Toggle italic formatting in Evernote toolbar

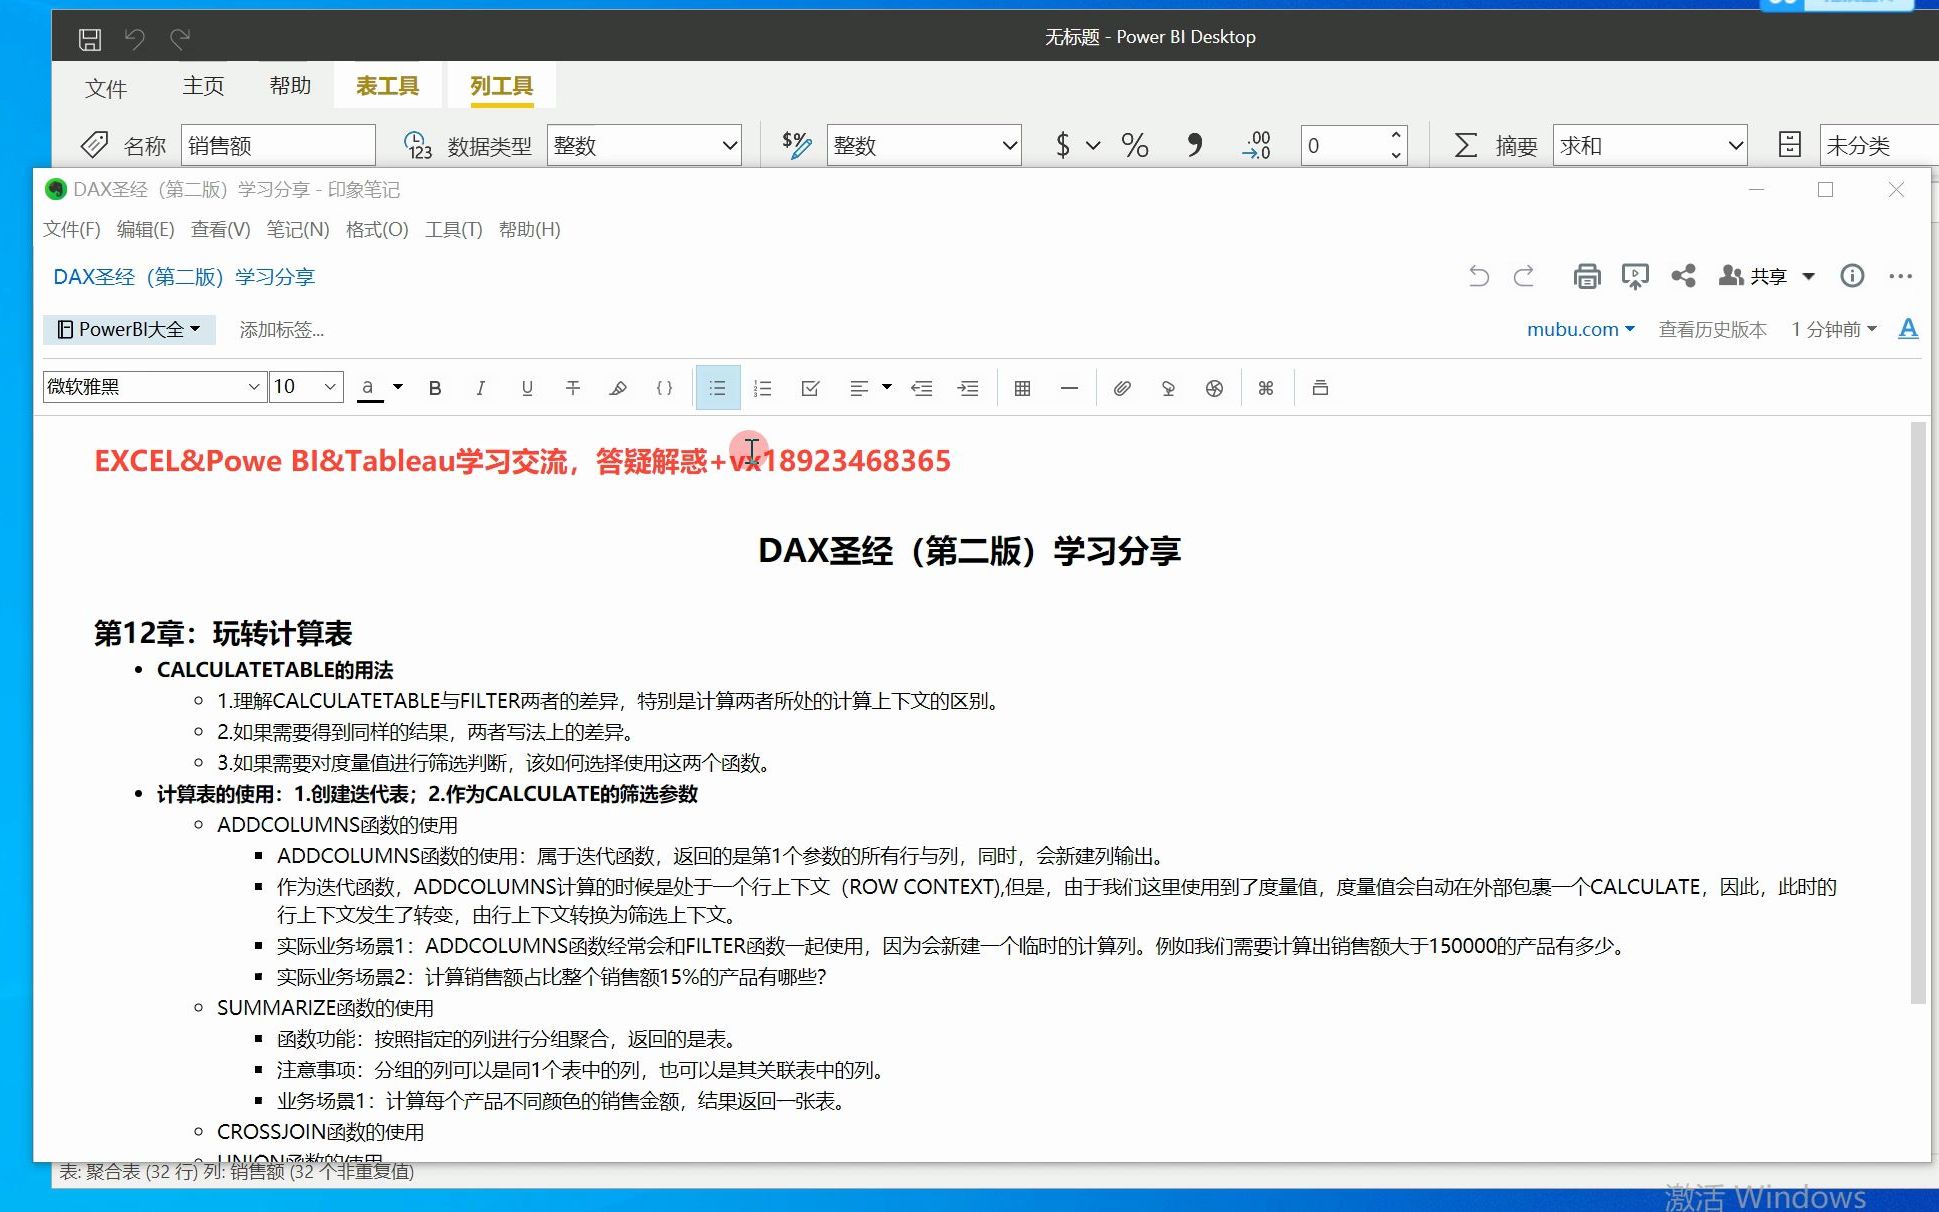click(481, 388)
